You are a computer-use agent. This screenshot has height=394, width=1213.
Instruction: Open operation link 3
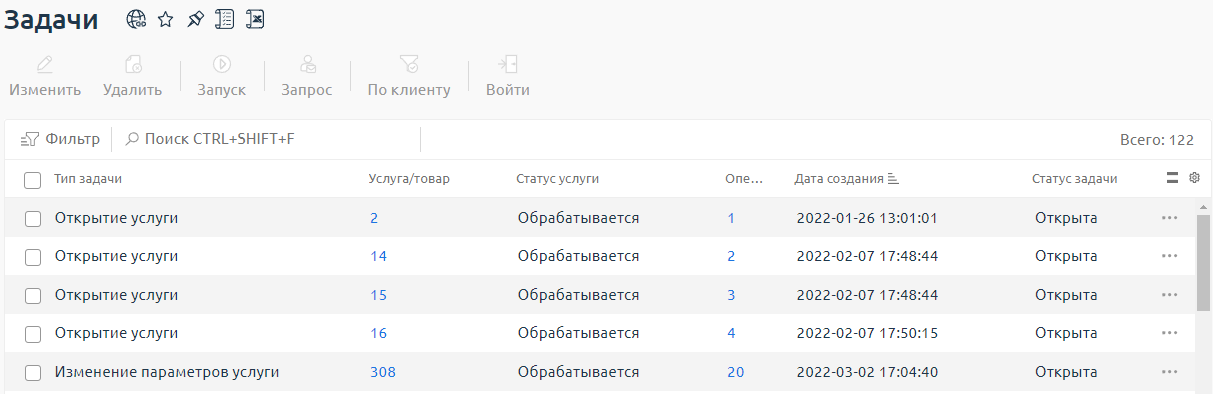point(731,295)
